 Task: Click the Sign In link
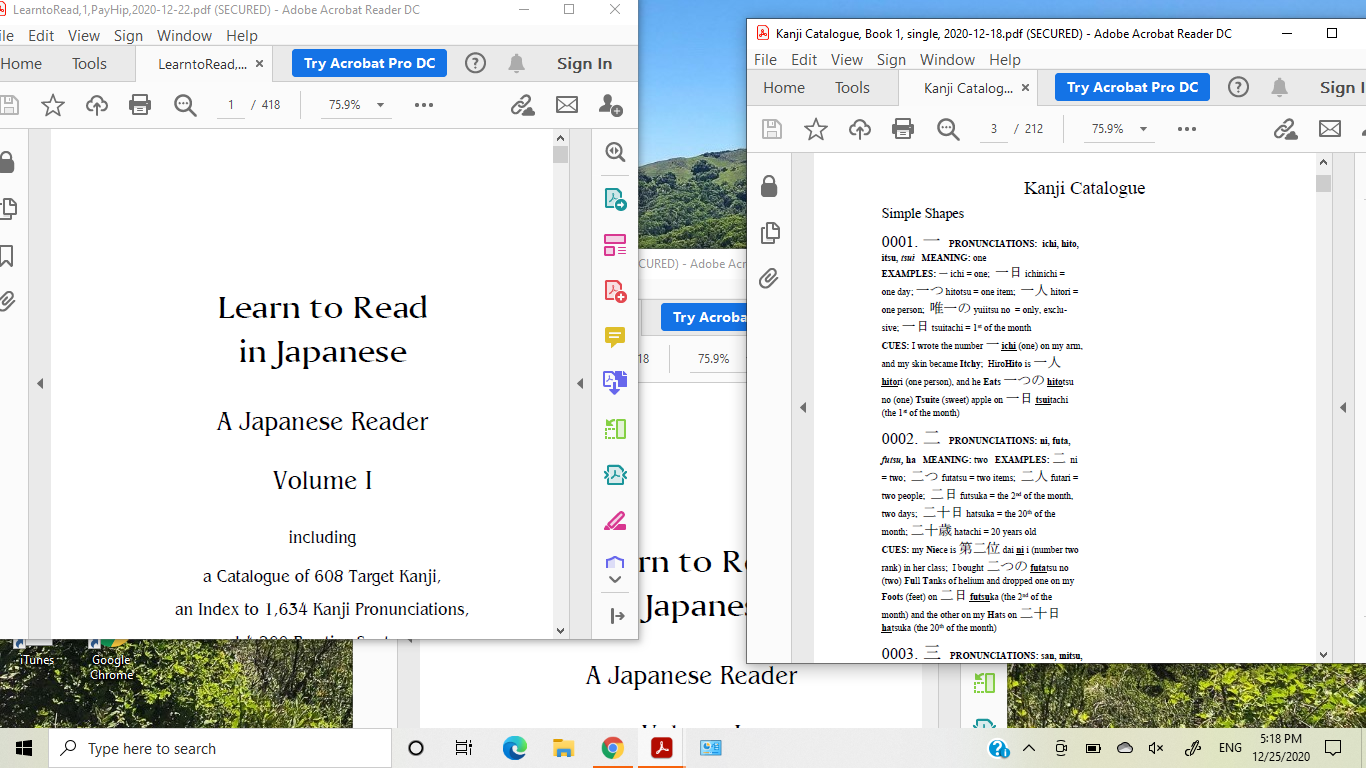583,62
